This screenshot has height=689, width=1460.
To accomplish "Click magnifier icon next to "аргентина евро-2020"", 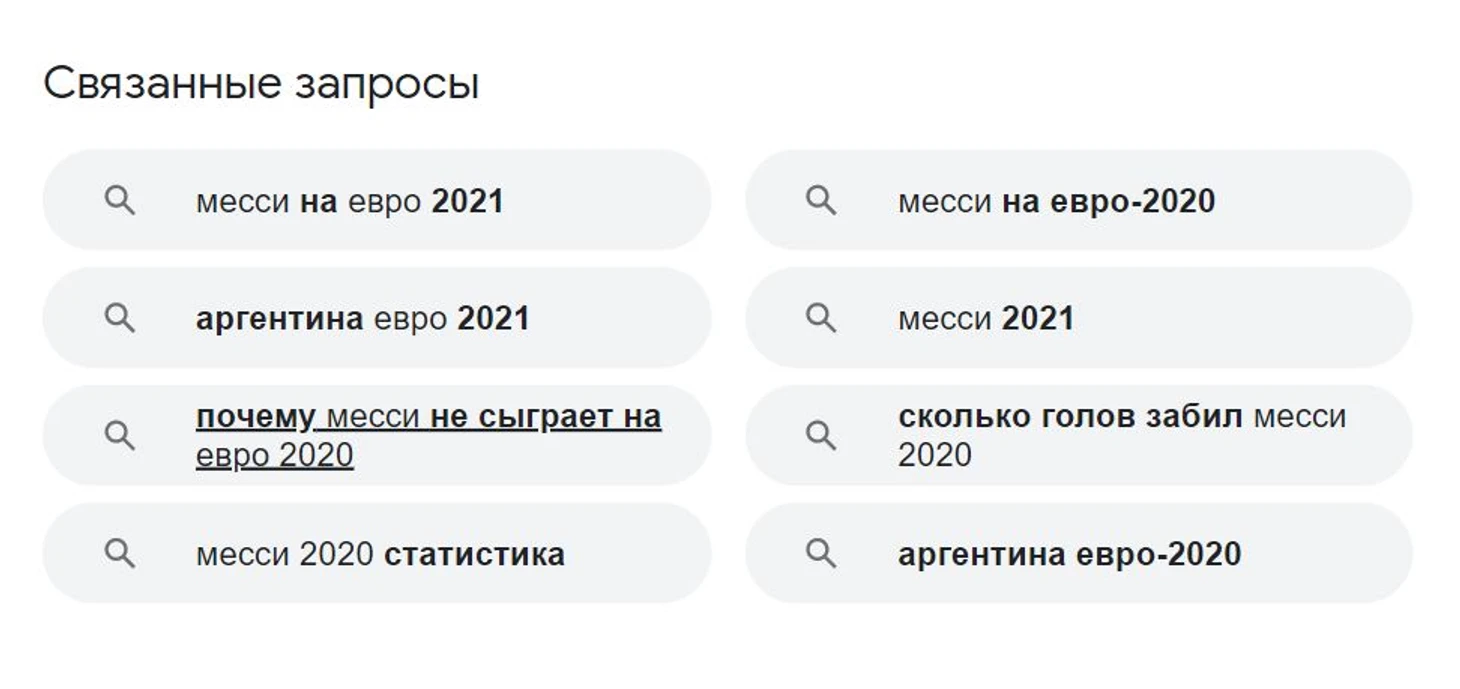I will coord(822,554).
